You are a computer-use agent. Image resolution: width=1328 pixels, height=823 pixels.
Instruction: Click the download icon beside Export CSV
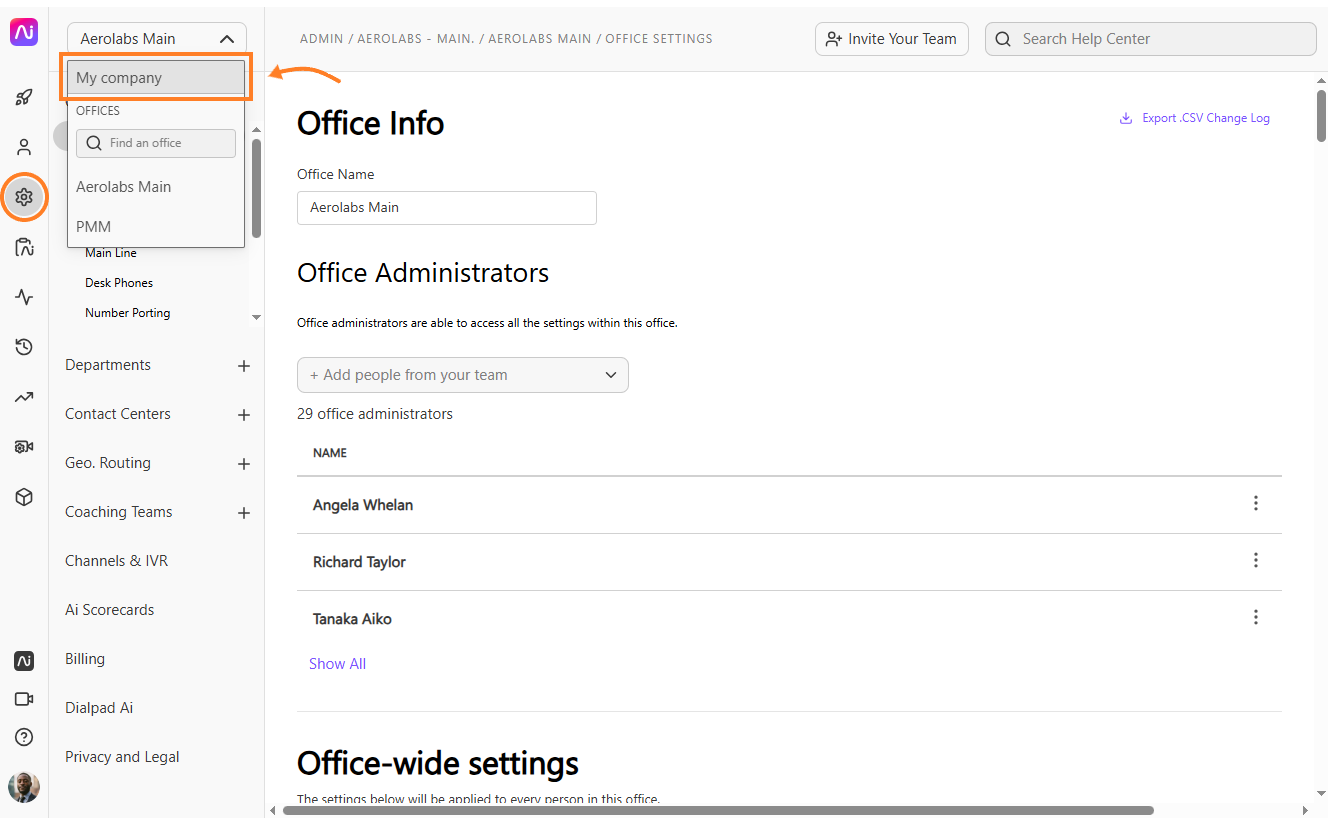pos(1126,118)
